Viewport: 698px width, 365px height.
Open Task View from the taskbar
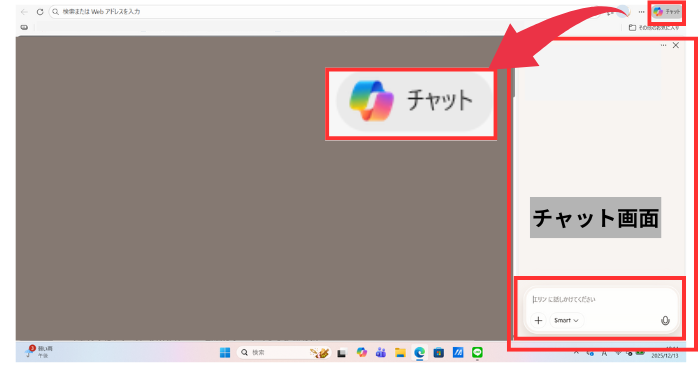point(342,353)
